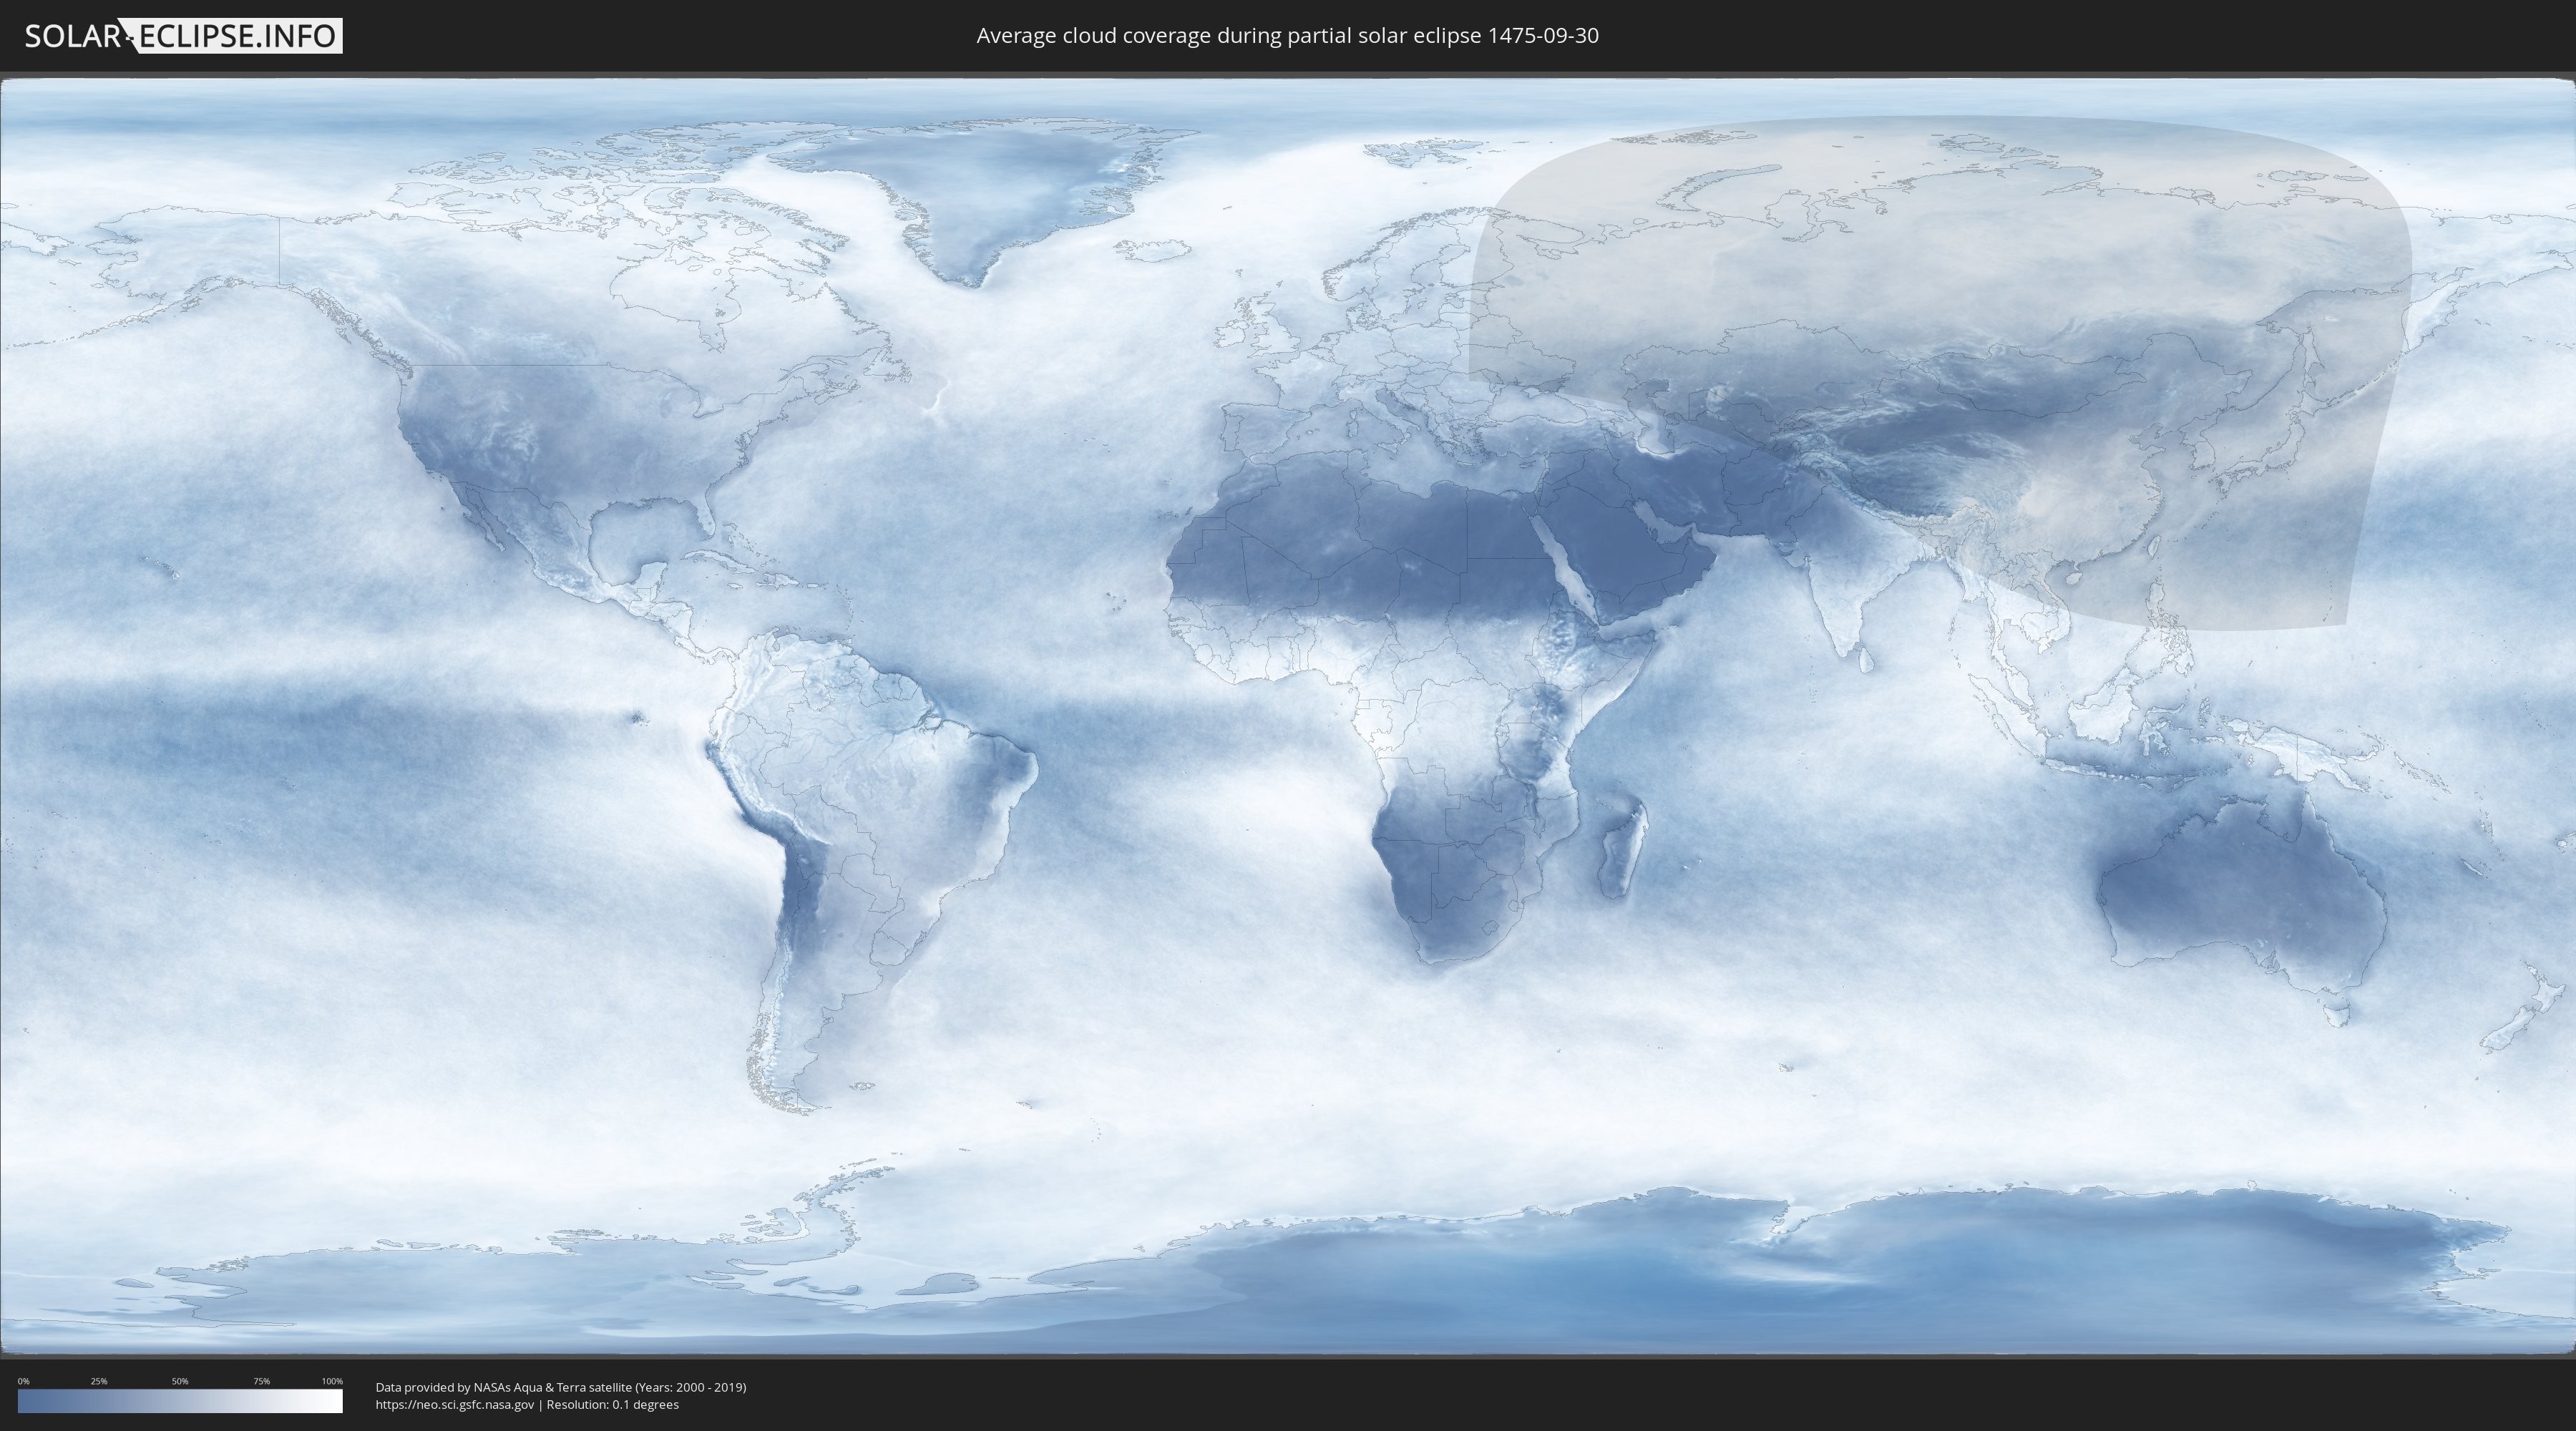
Task: Click the 75% legend label
Action: click(261, 1381)
